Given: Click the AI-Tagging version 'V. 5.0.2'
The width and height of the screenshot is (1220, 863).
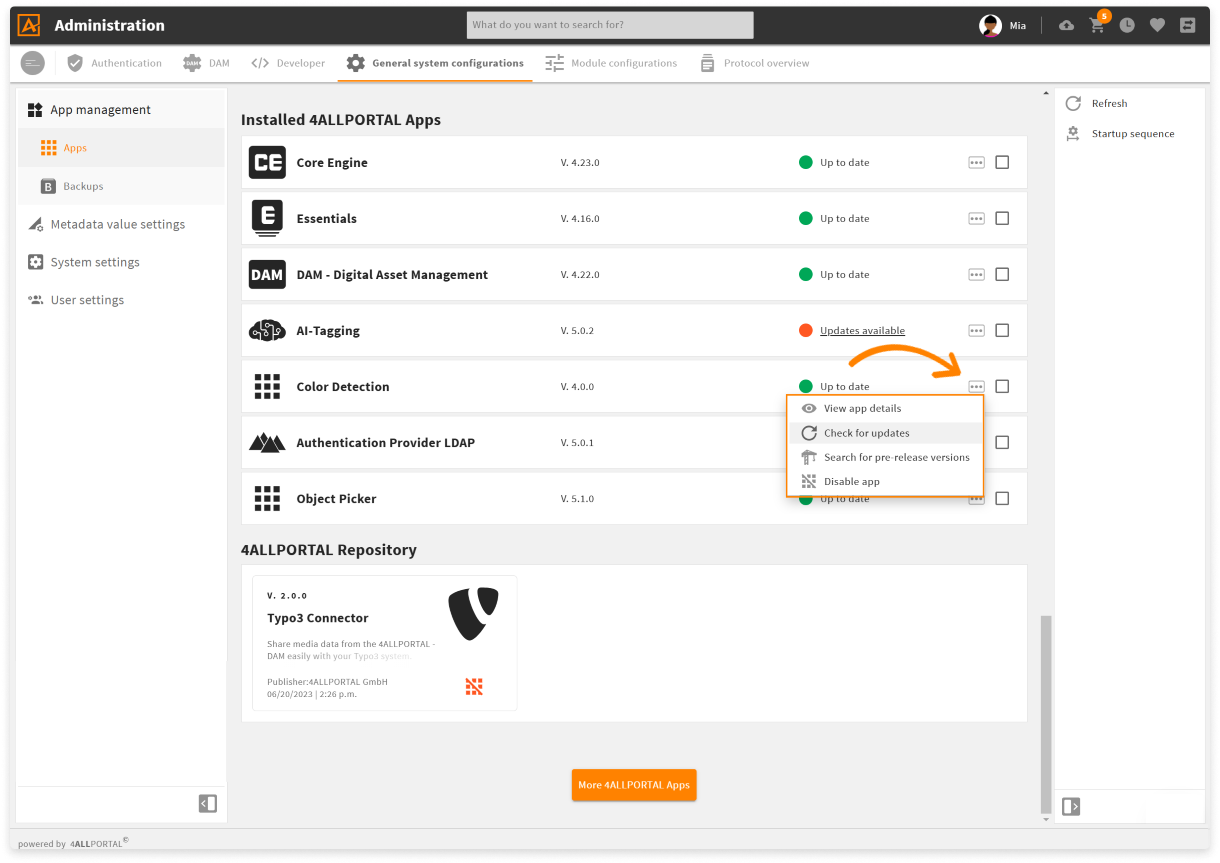Looking at the screenshot, I should 577,331.
